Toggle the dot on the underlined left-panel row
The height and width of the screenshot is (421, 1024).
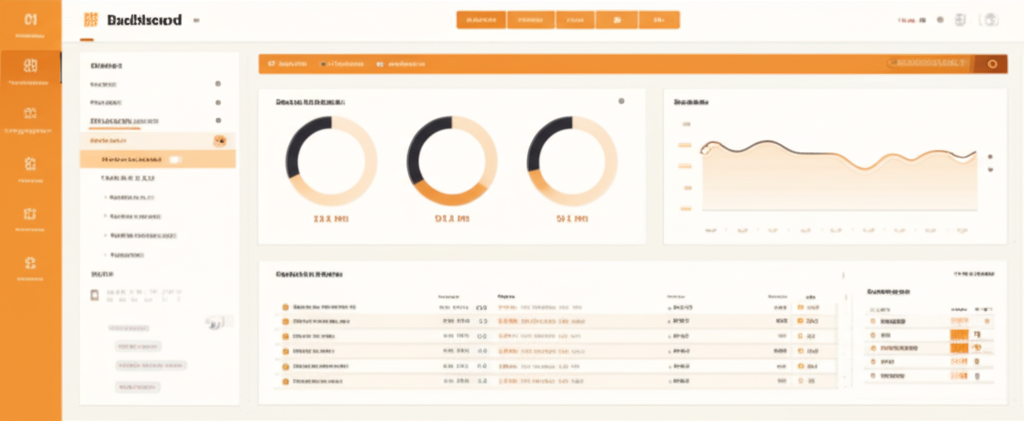coord(217,121)
